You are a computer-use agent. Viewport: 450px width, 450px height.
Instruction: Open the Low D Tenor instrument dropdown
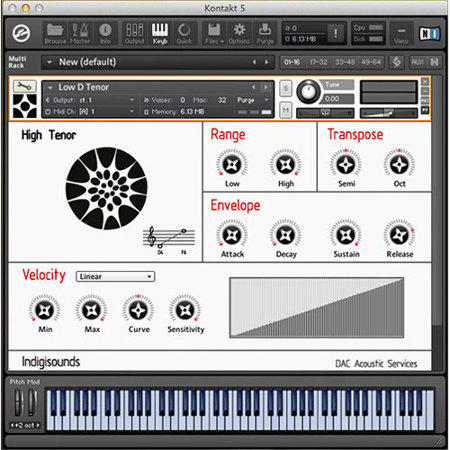click(x=50, y=87)
